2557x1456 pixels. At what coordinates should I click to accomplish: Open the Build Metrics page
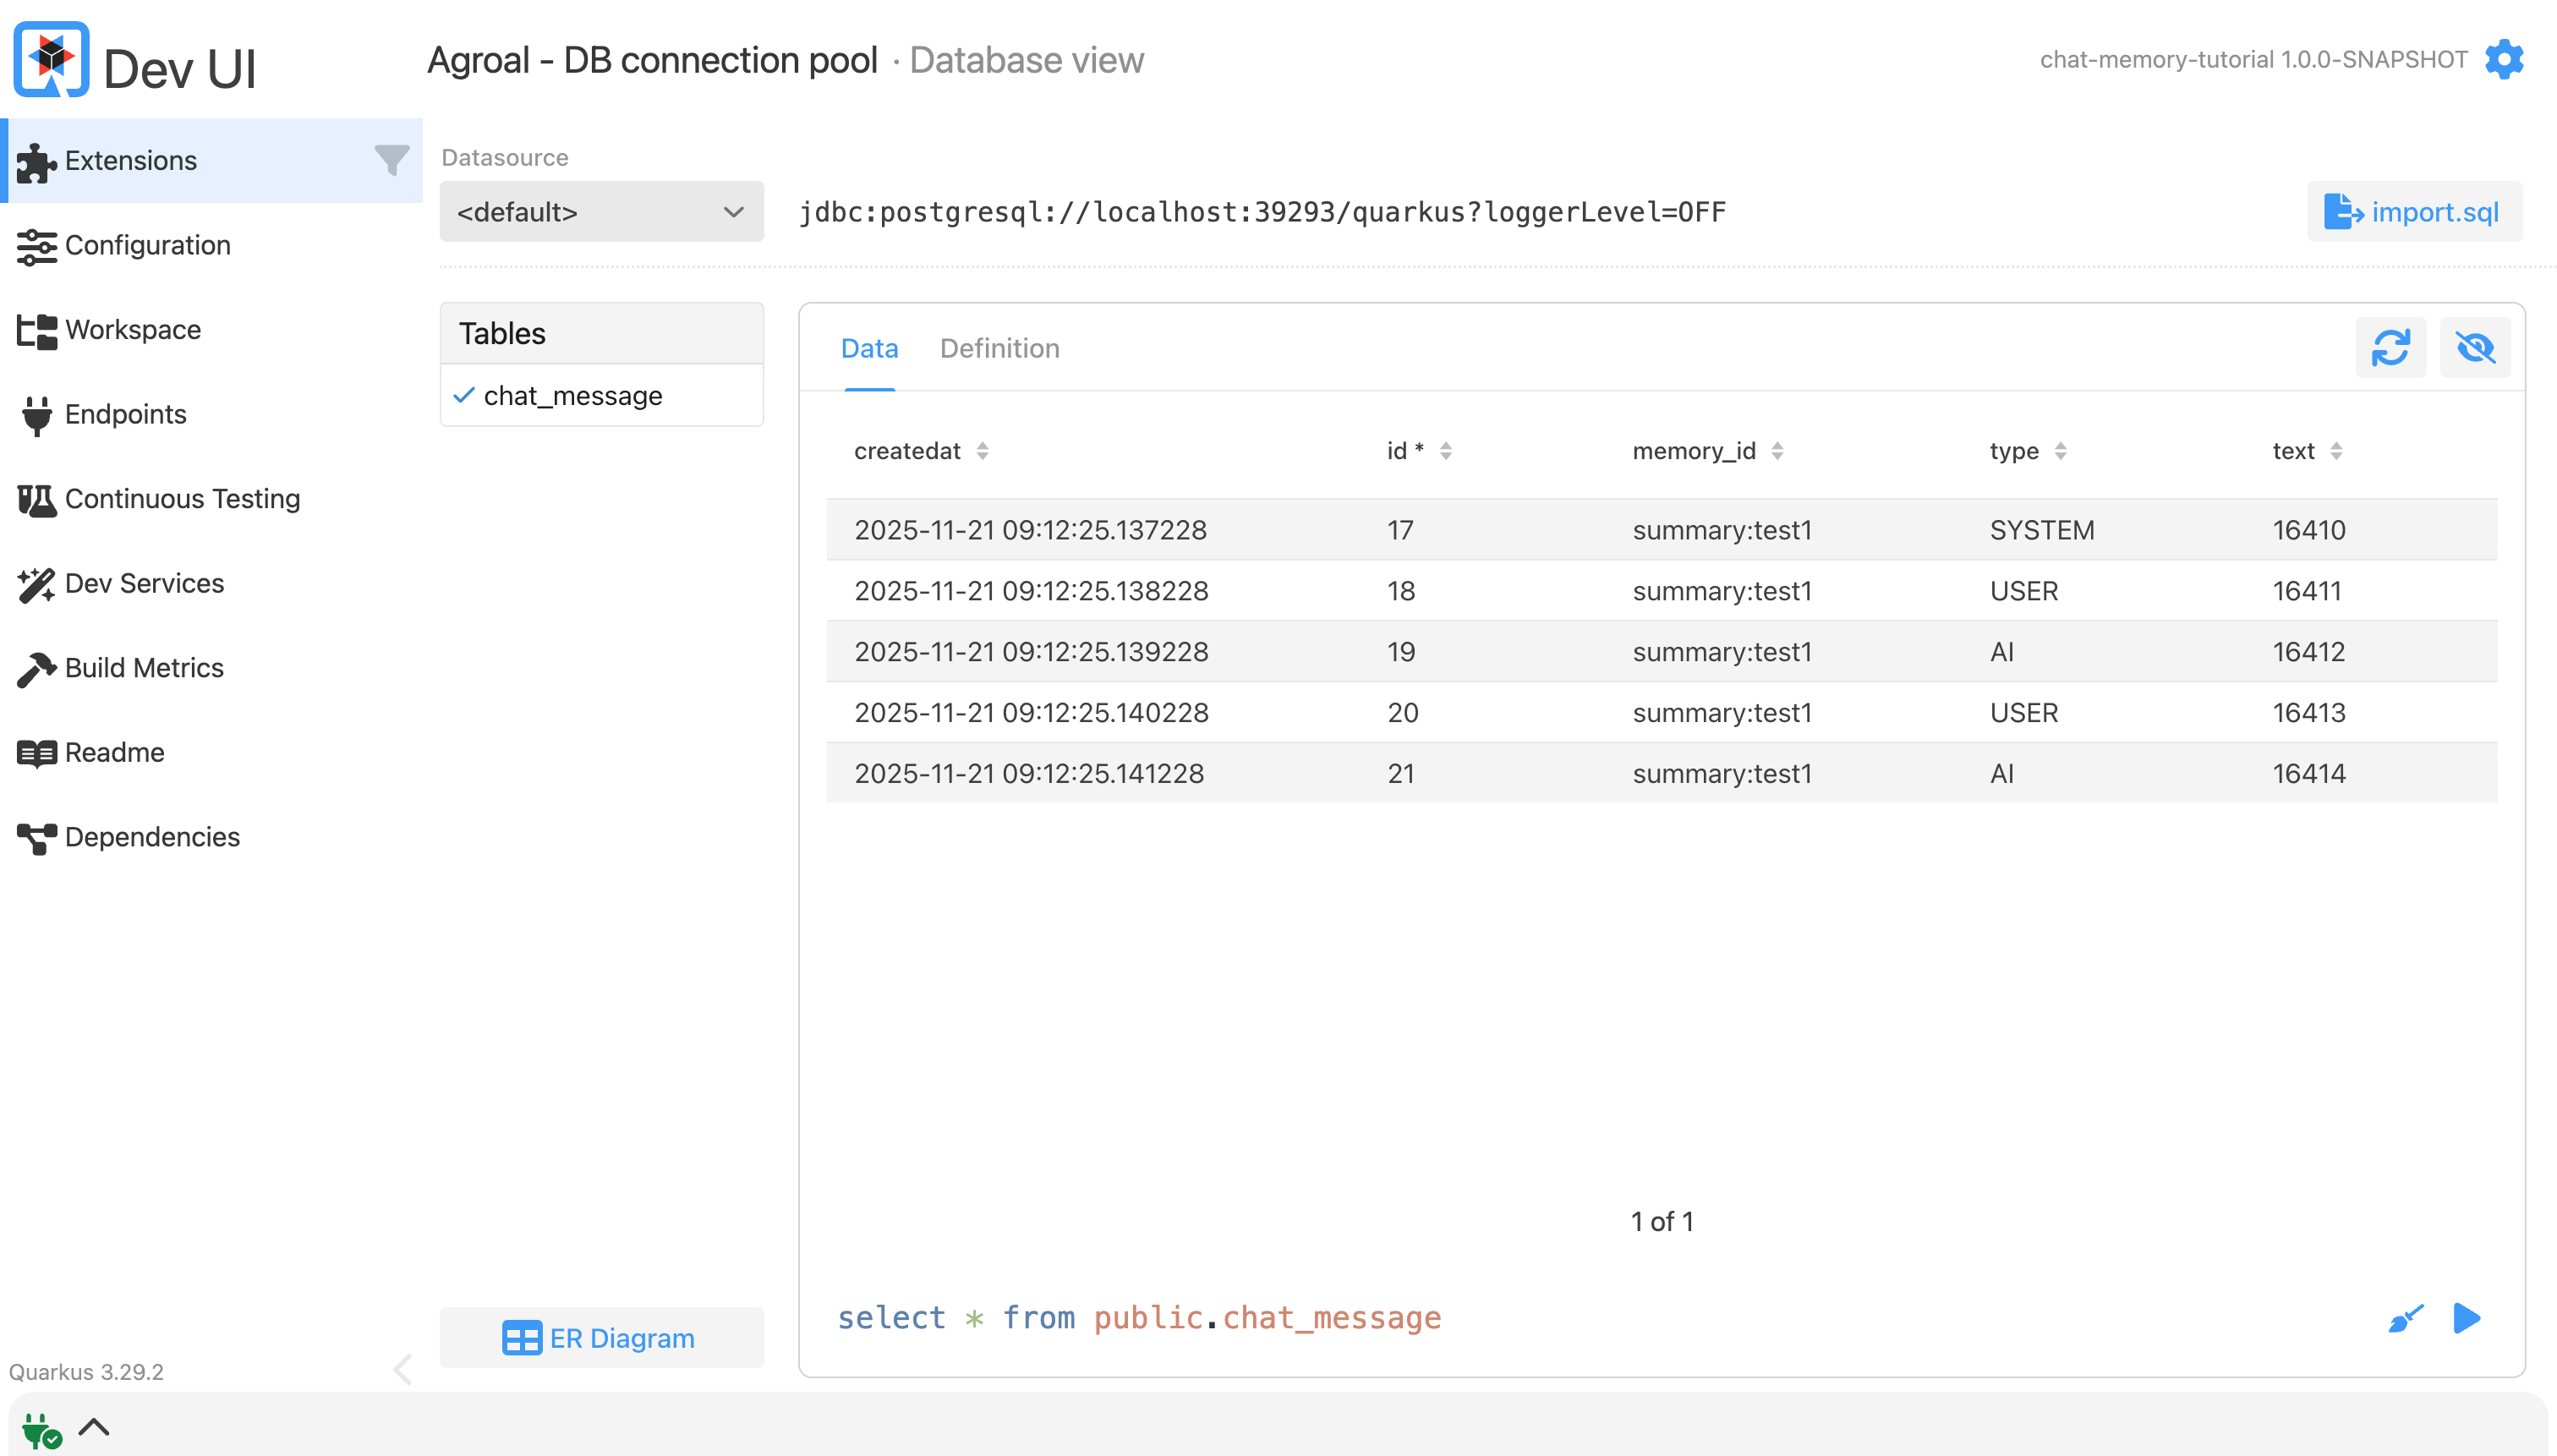(x=144, y=668)
